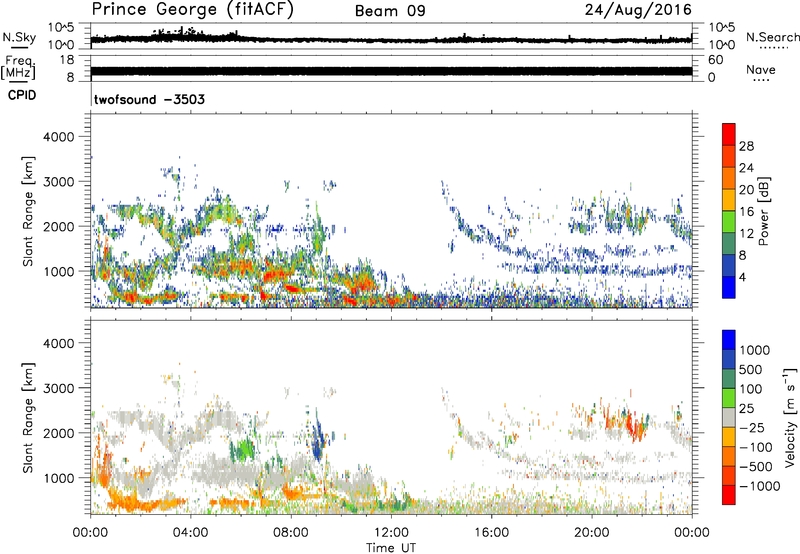Image resolution: width=800 pixels, height=554 pixels.
Task: Click the '16:00' time tick label
Action: (491, 533)
